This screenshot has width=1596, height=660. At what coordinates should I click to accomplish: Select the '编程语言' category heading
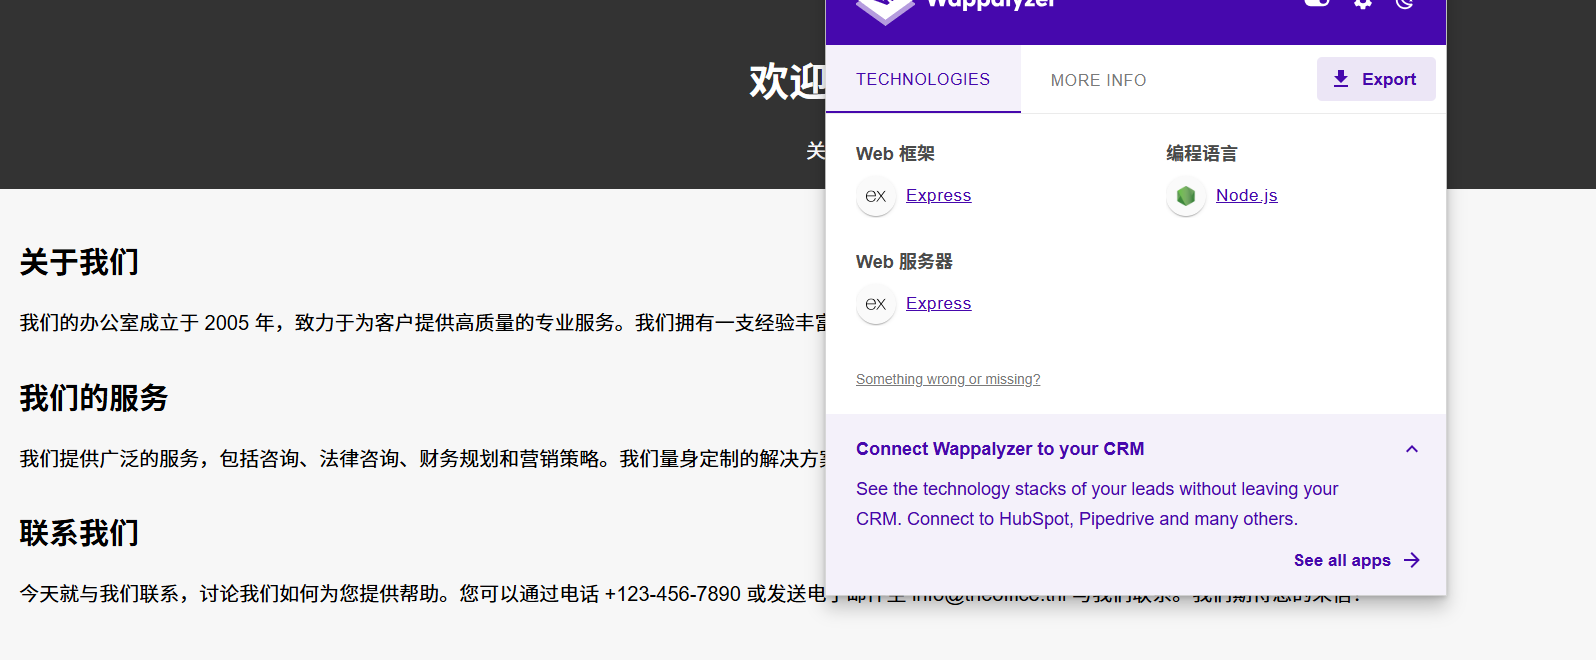click(1201, 154)
